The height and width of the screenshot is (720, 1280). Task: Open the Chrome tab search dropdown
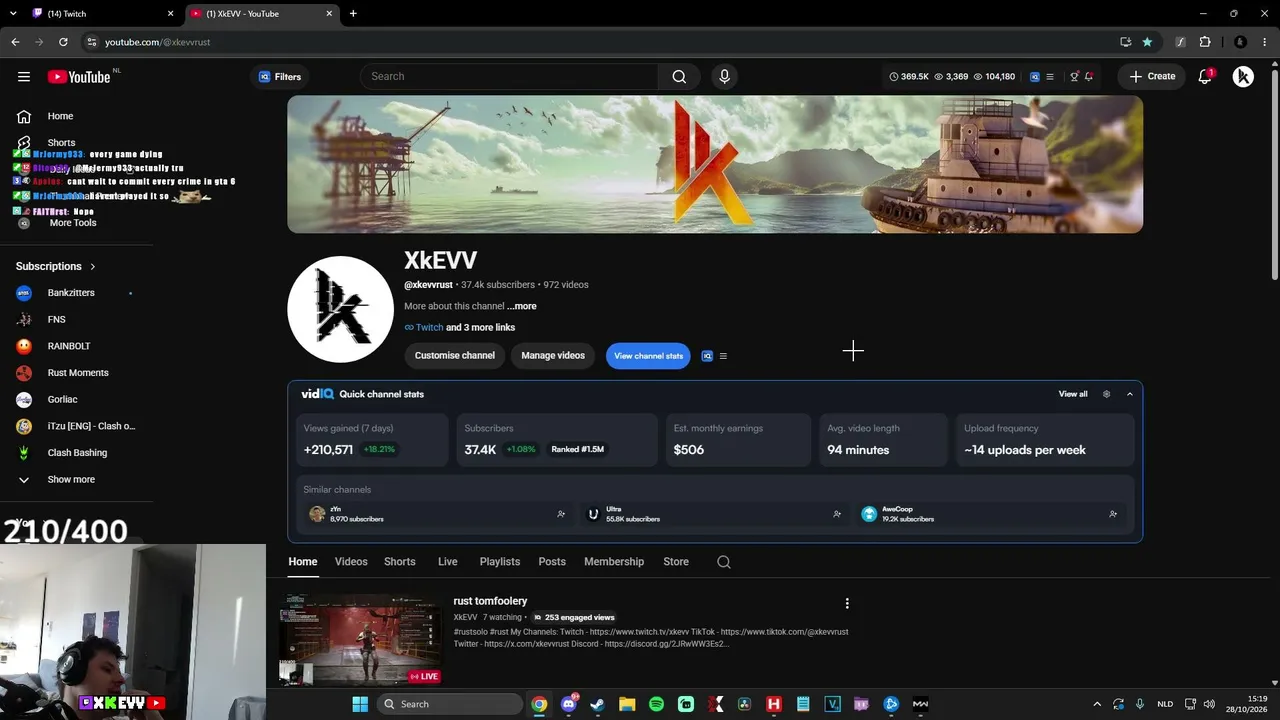pyautogui.click(x=13, y=14)
